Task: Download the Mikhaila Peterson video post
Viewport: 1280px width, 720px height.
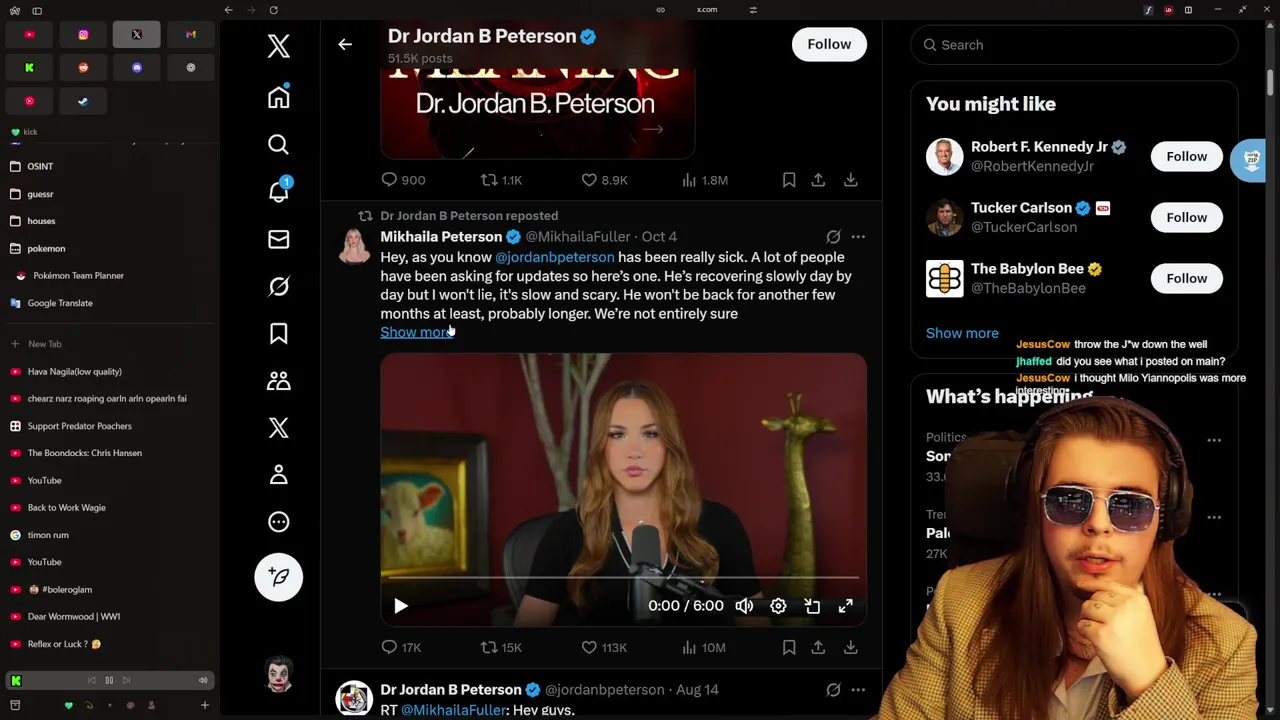Action: (x=850, y=647)
